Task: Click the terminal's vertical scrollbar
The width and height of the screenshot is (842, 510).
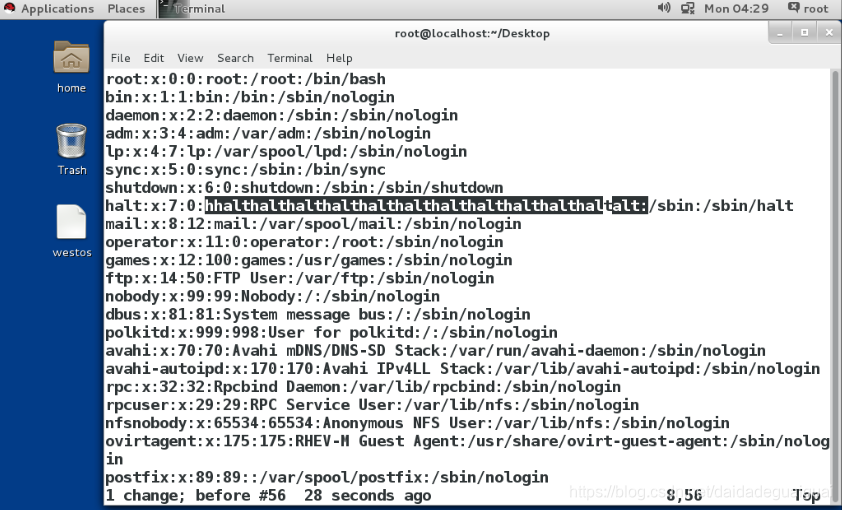Action: (836, 285)
